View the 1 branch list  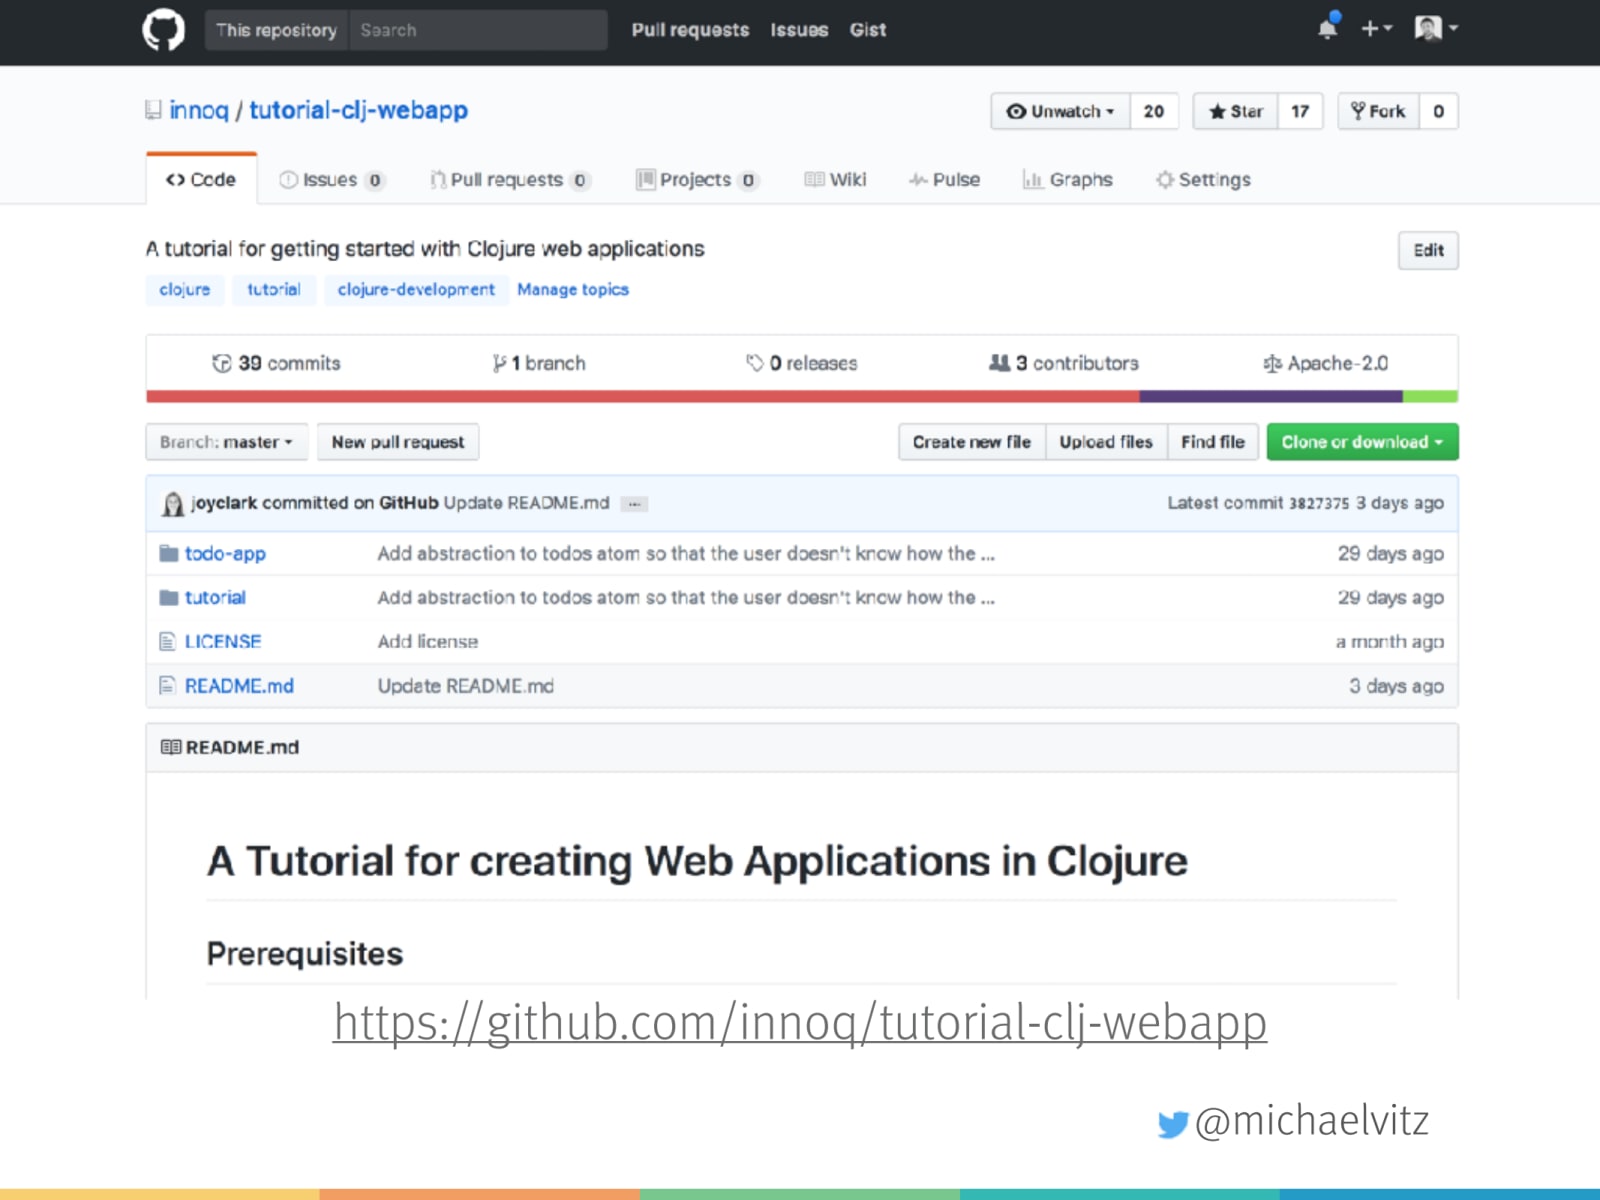point(539,363)
